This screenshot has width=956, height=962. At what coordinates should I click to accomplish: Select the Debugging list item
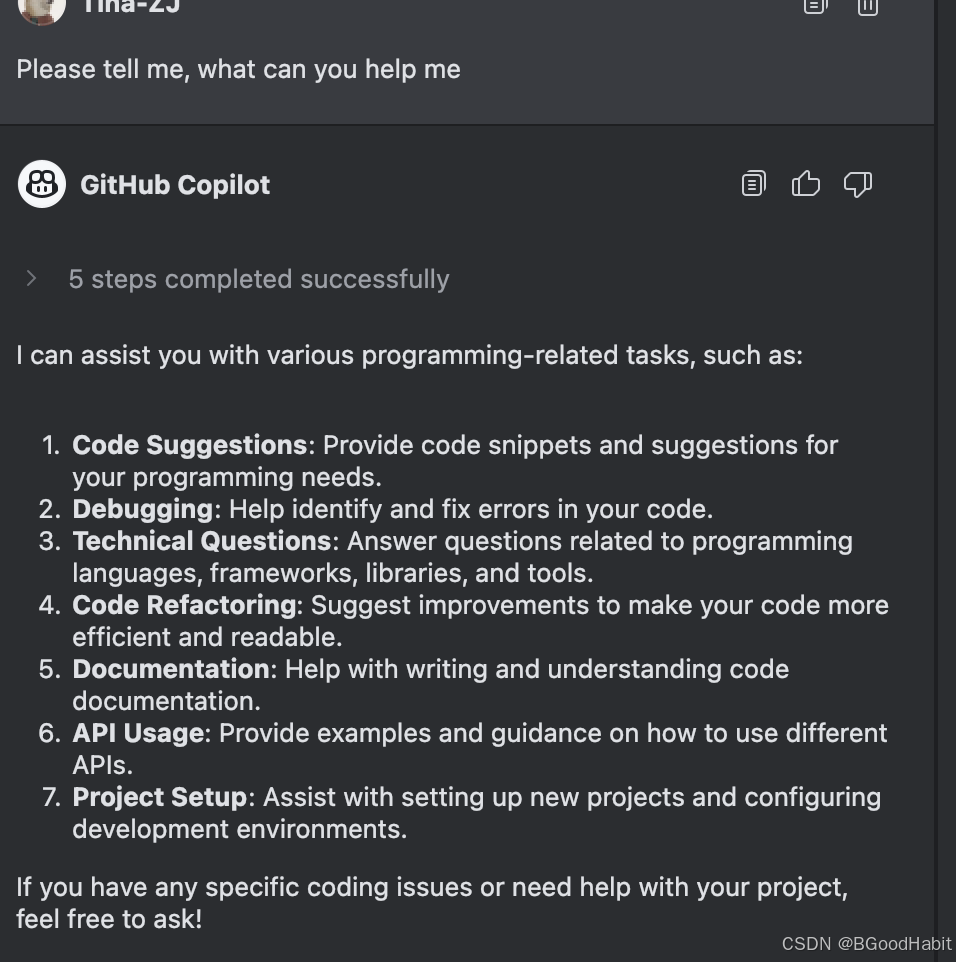376,509
